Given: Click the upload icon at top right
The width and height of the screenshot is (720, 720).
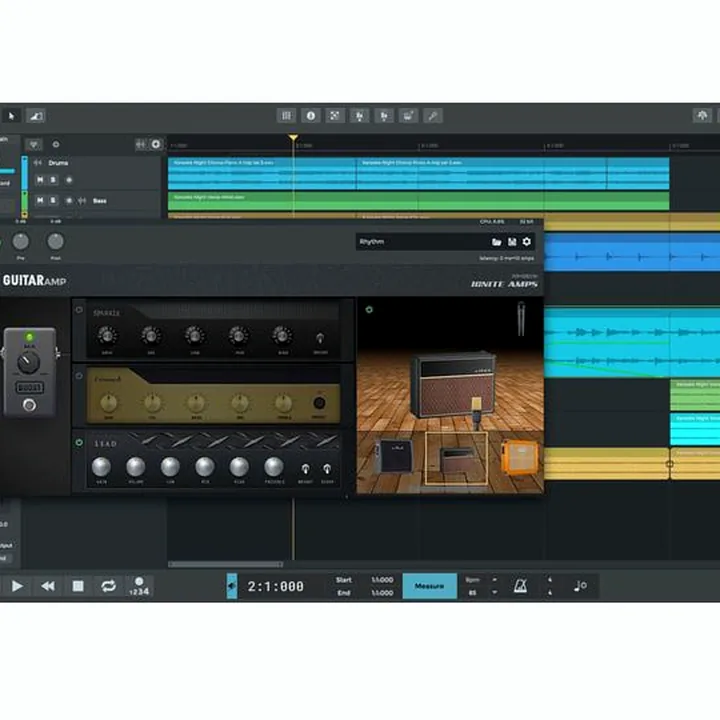Looking at the screenshot, I should coord(702,115).
